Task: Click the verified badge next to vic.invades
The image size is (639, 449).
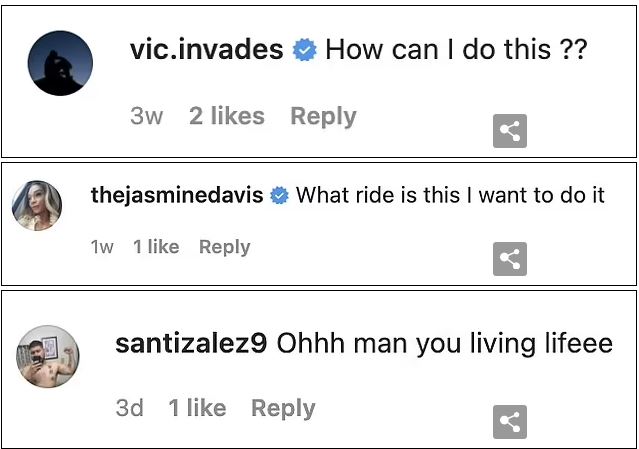Action: [x=304, y=50]
